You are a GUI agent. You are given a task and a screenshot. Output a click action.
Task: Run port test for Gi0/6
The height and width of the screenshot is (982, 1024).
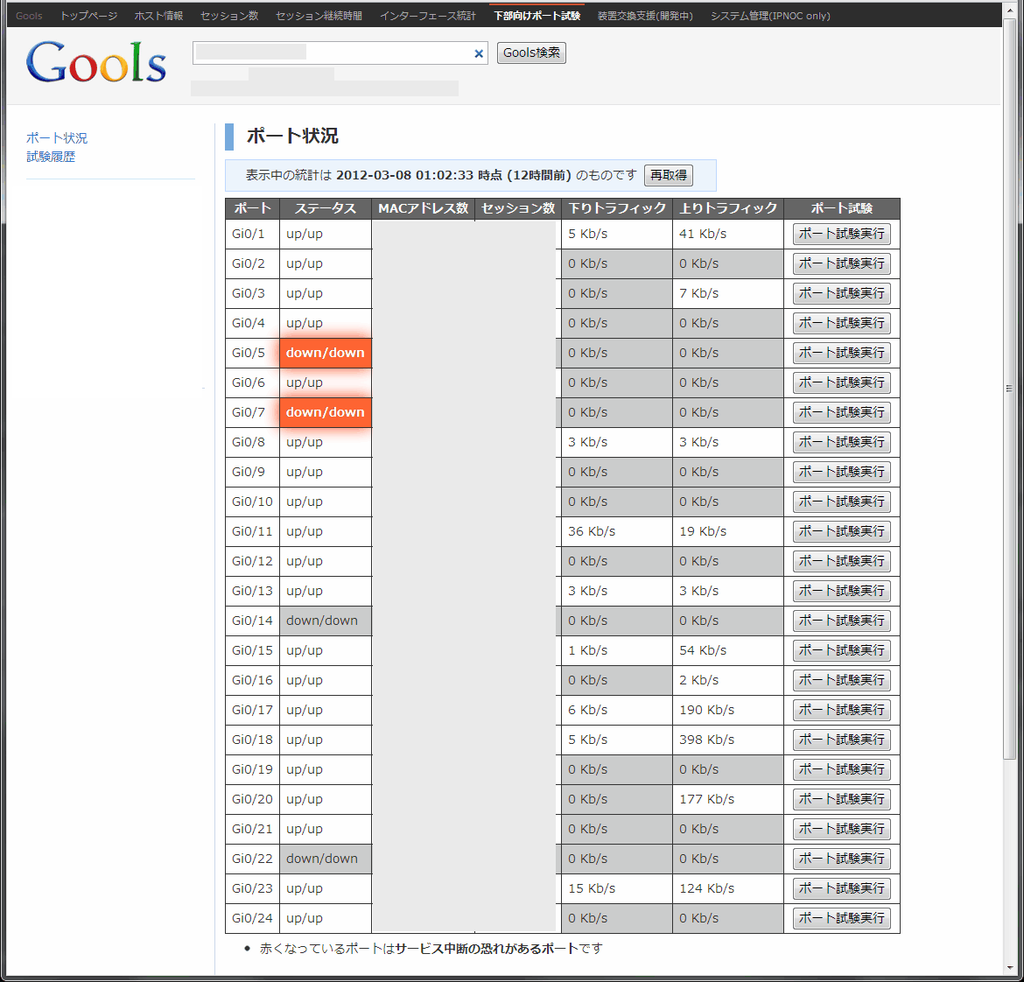[842, 383]
